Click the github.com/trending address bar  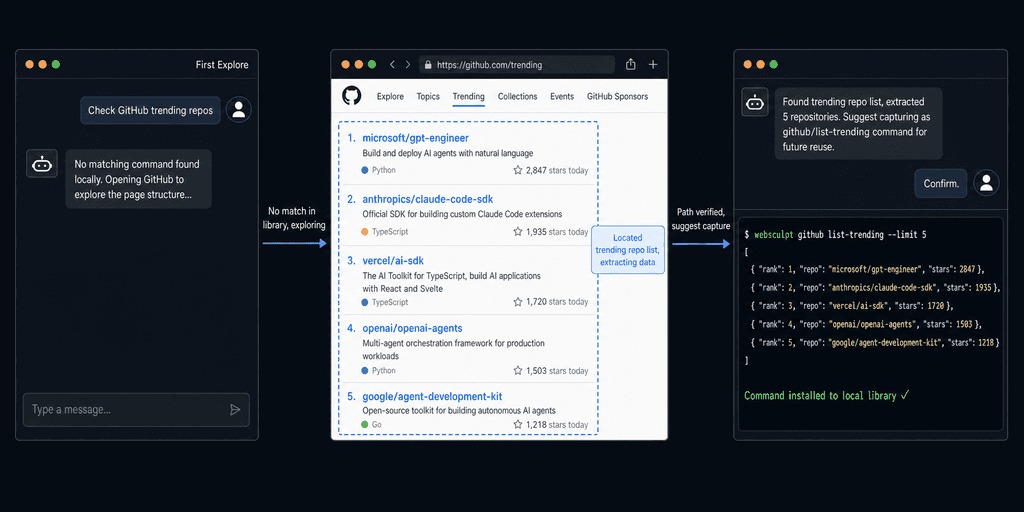coord(517,65)
